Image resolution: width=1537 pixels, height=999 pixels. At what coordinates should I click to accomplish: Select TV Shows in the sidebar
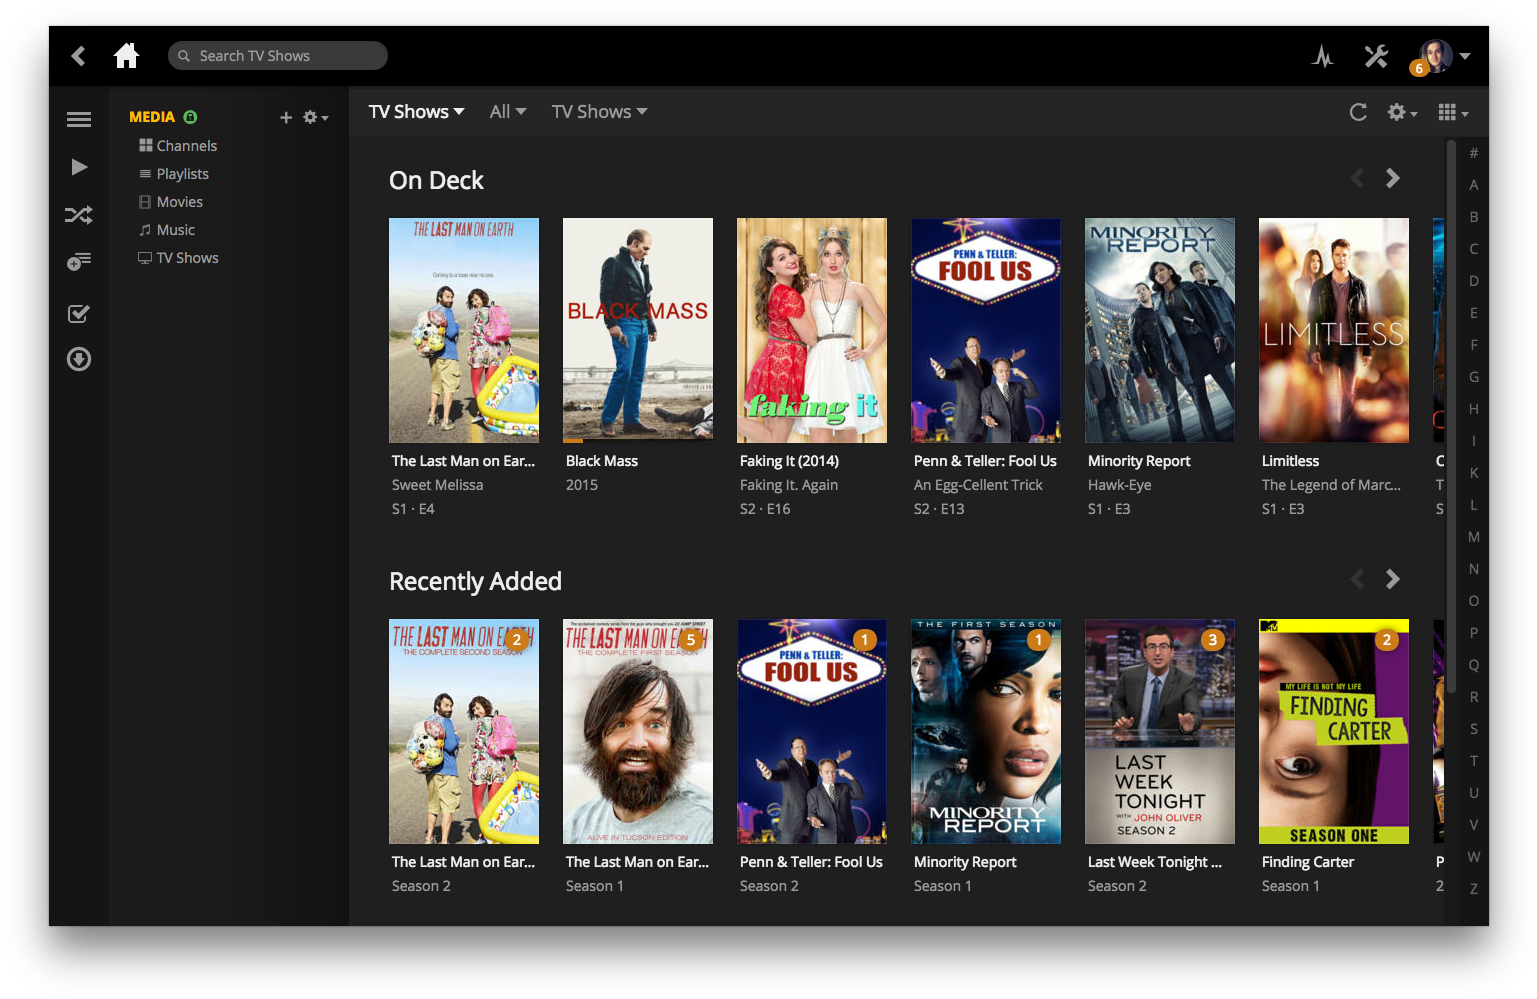(x=178, y=258)
